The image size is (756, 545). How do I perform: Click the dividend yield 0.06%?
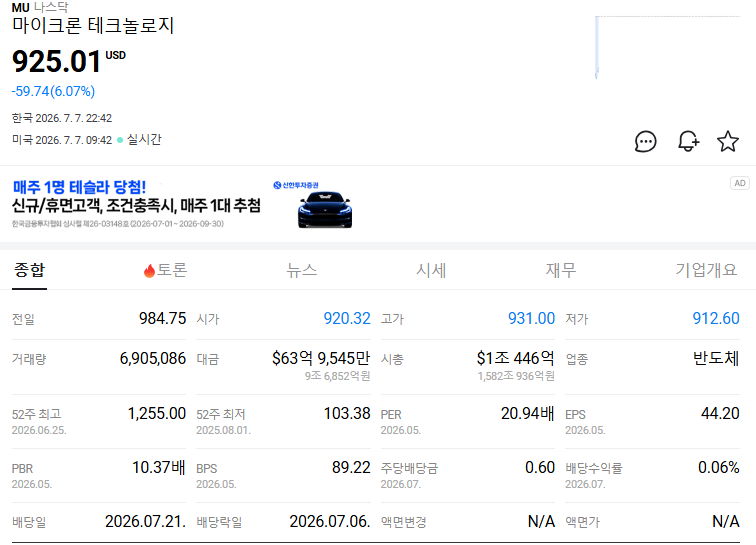719,467
